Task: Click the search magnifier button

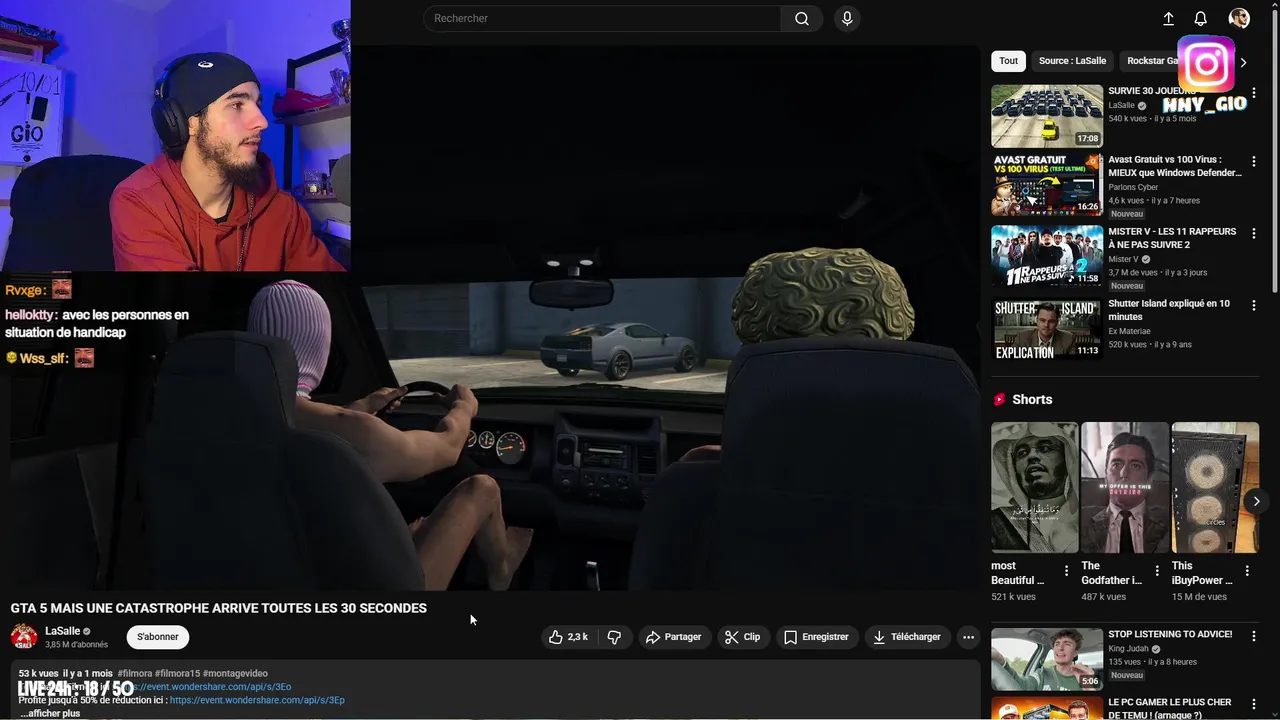Action: pos(802,18)
